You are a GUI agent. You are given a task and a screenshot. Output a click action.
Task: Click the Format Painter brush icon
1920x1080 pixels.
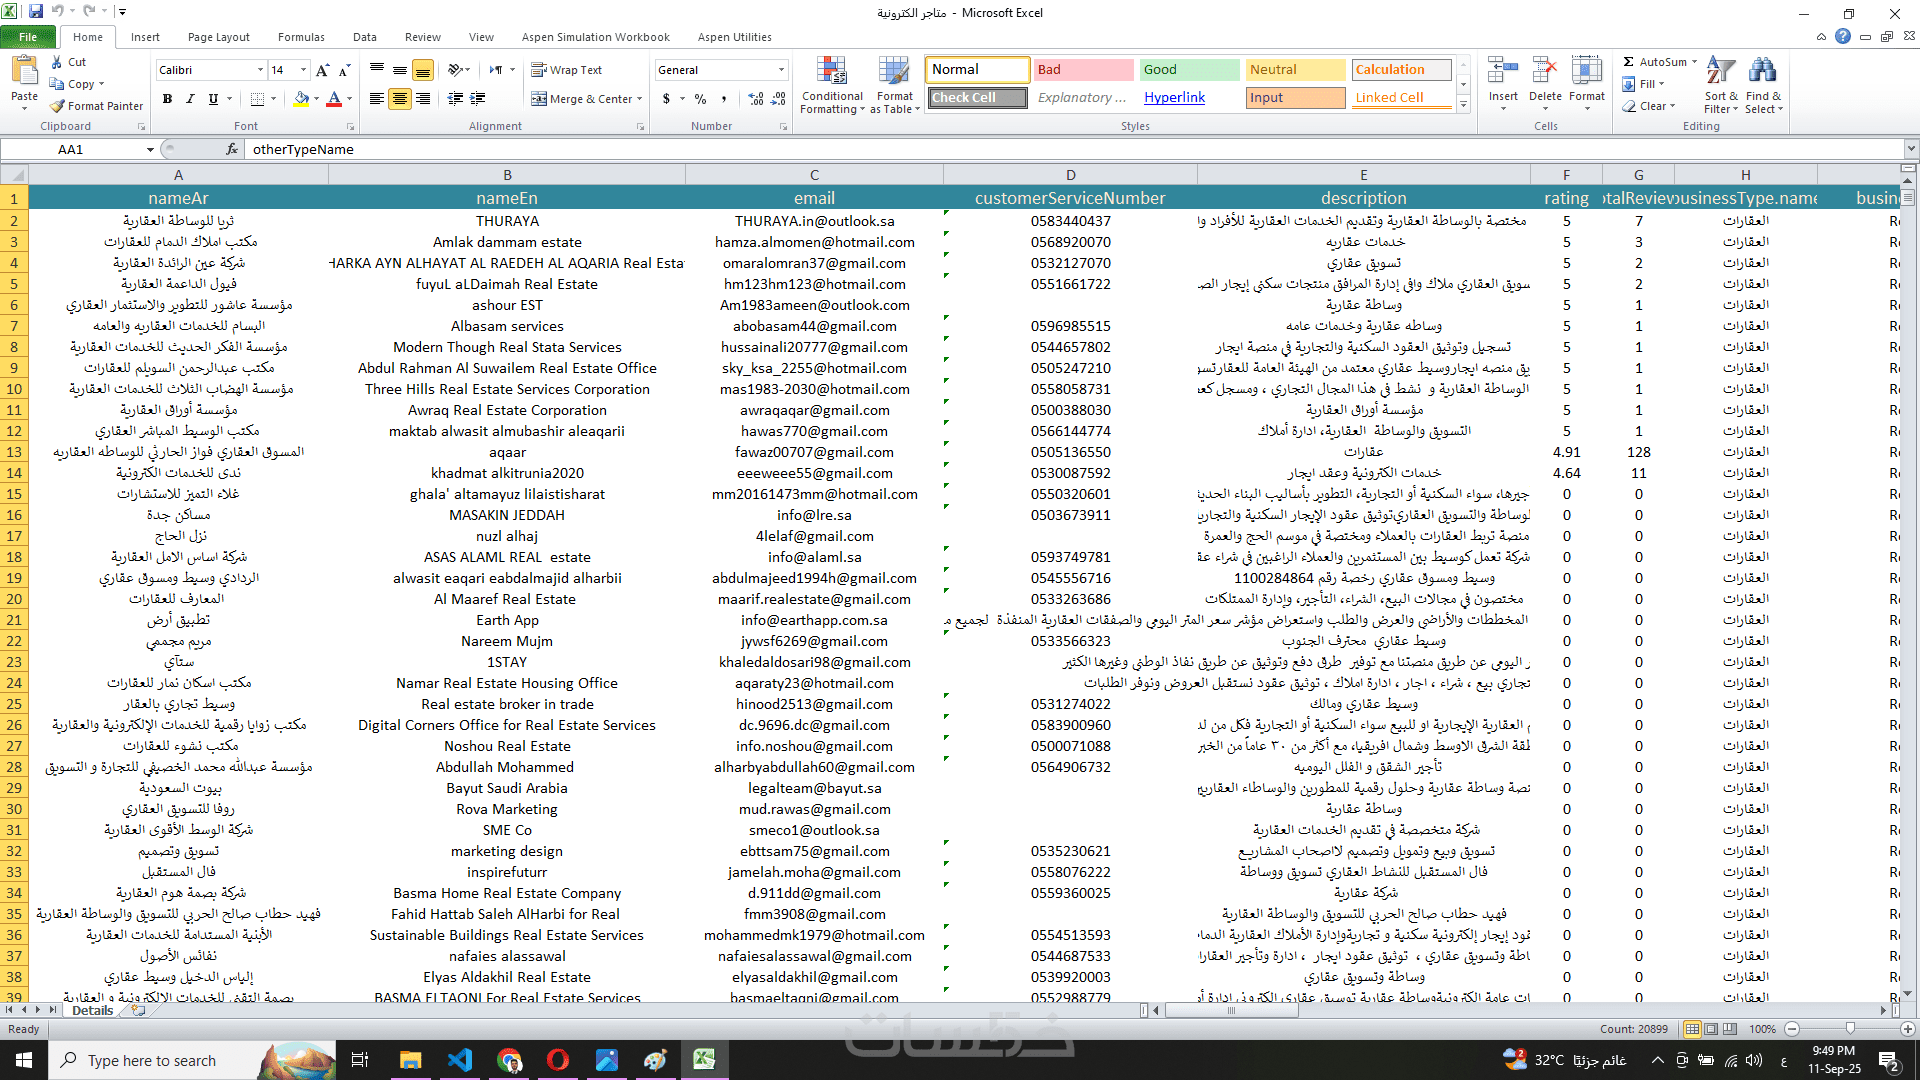point(58,106)
